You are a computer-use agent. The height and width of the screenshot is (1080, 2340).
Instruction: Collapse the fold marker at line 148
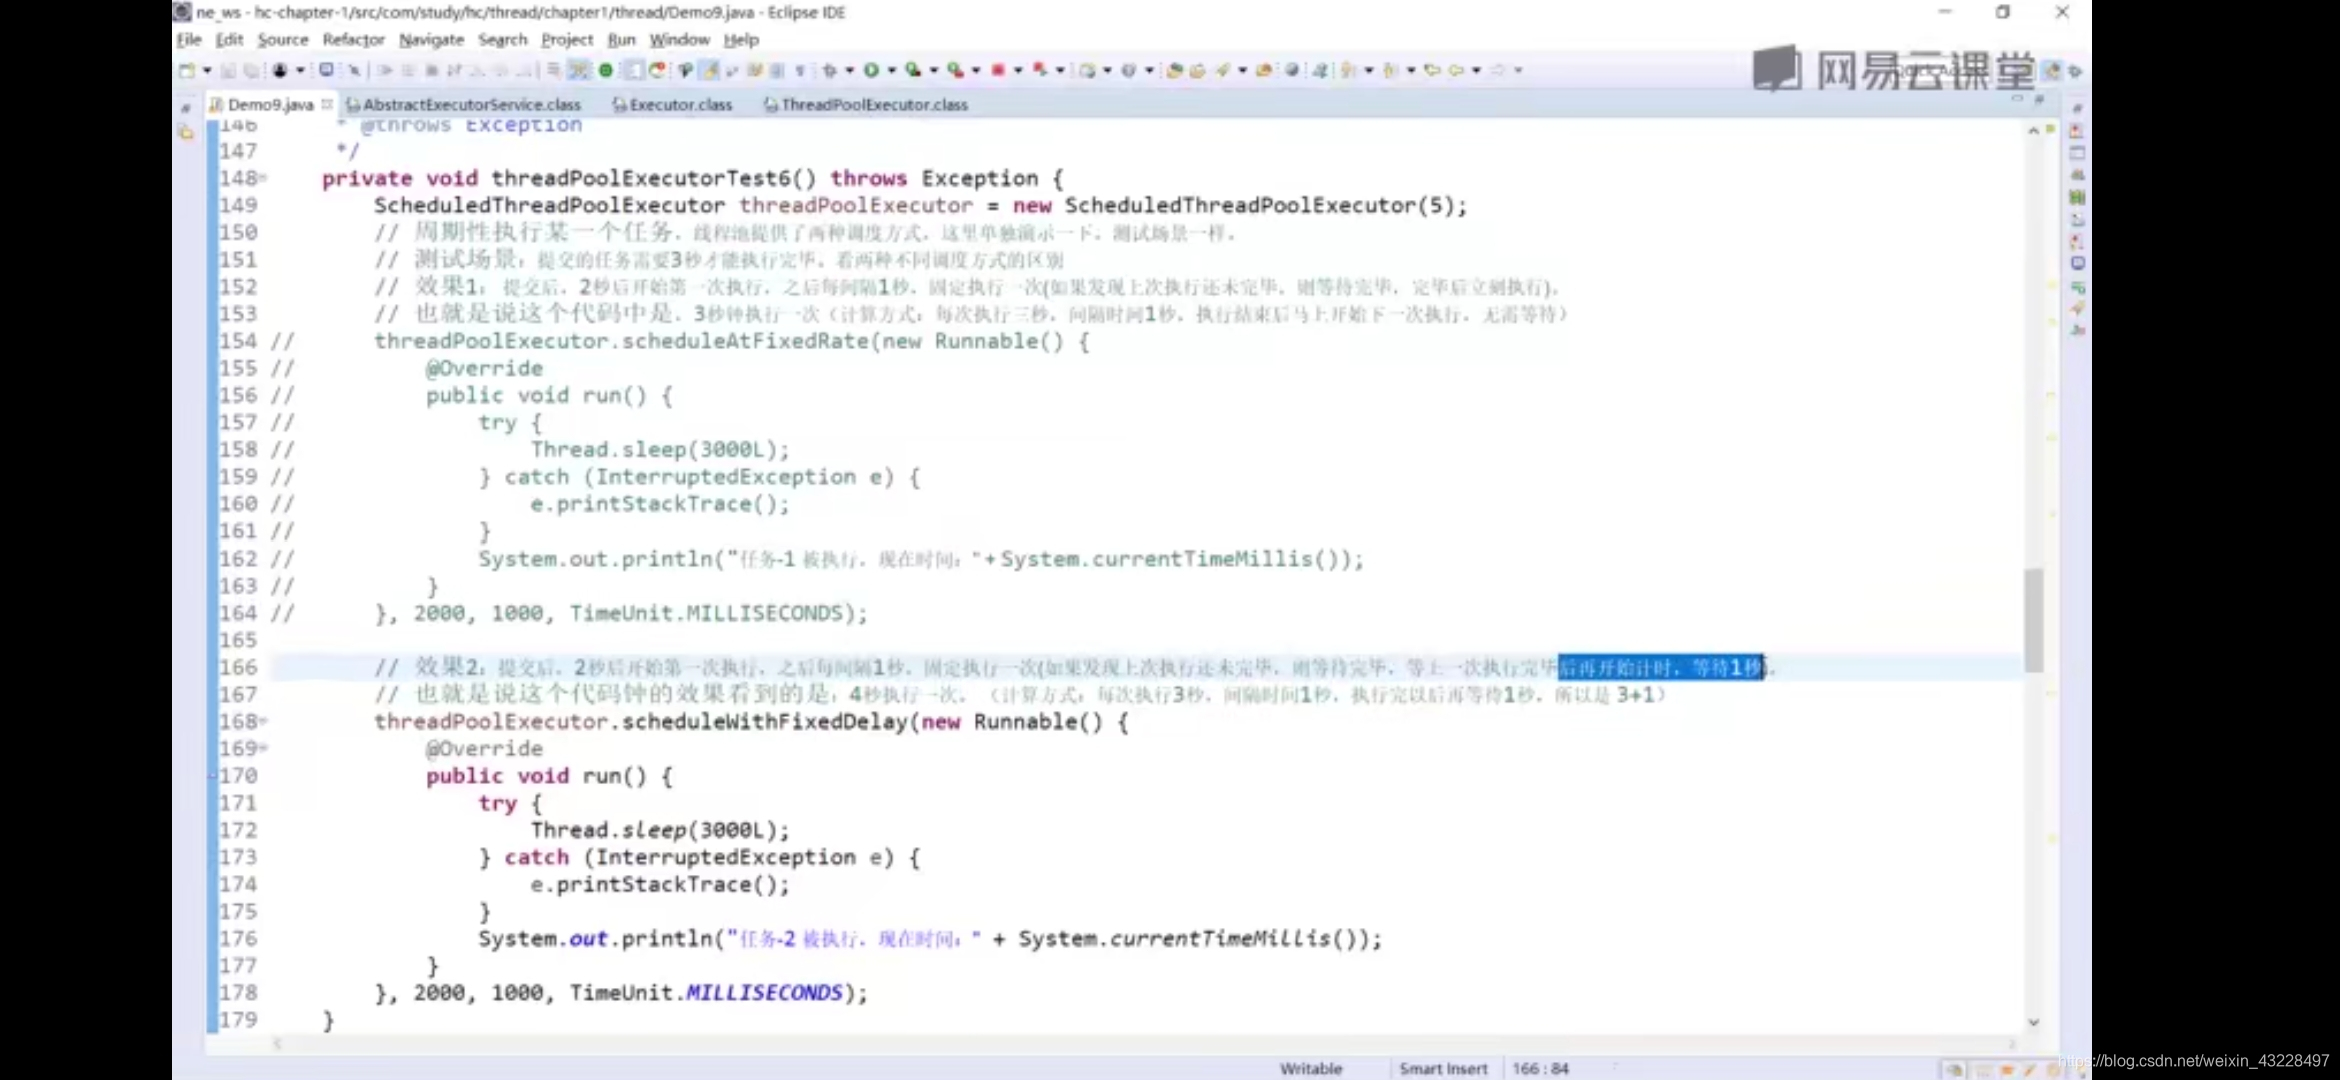point(263,178)
